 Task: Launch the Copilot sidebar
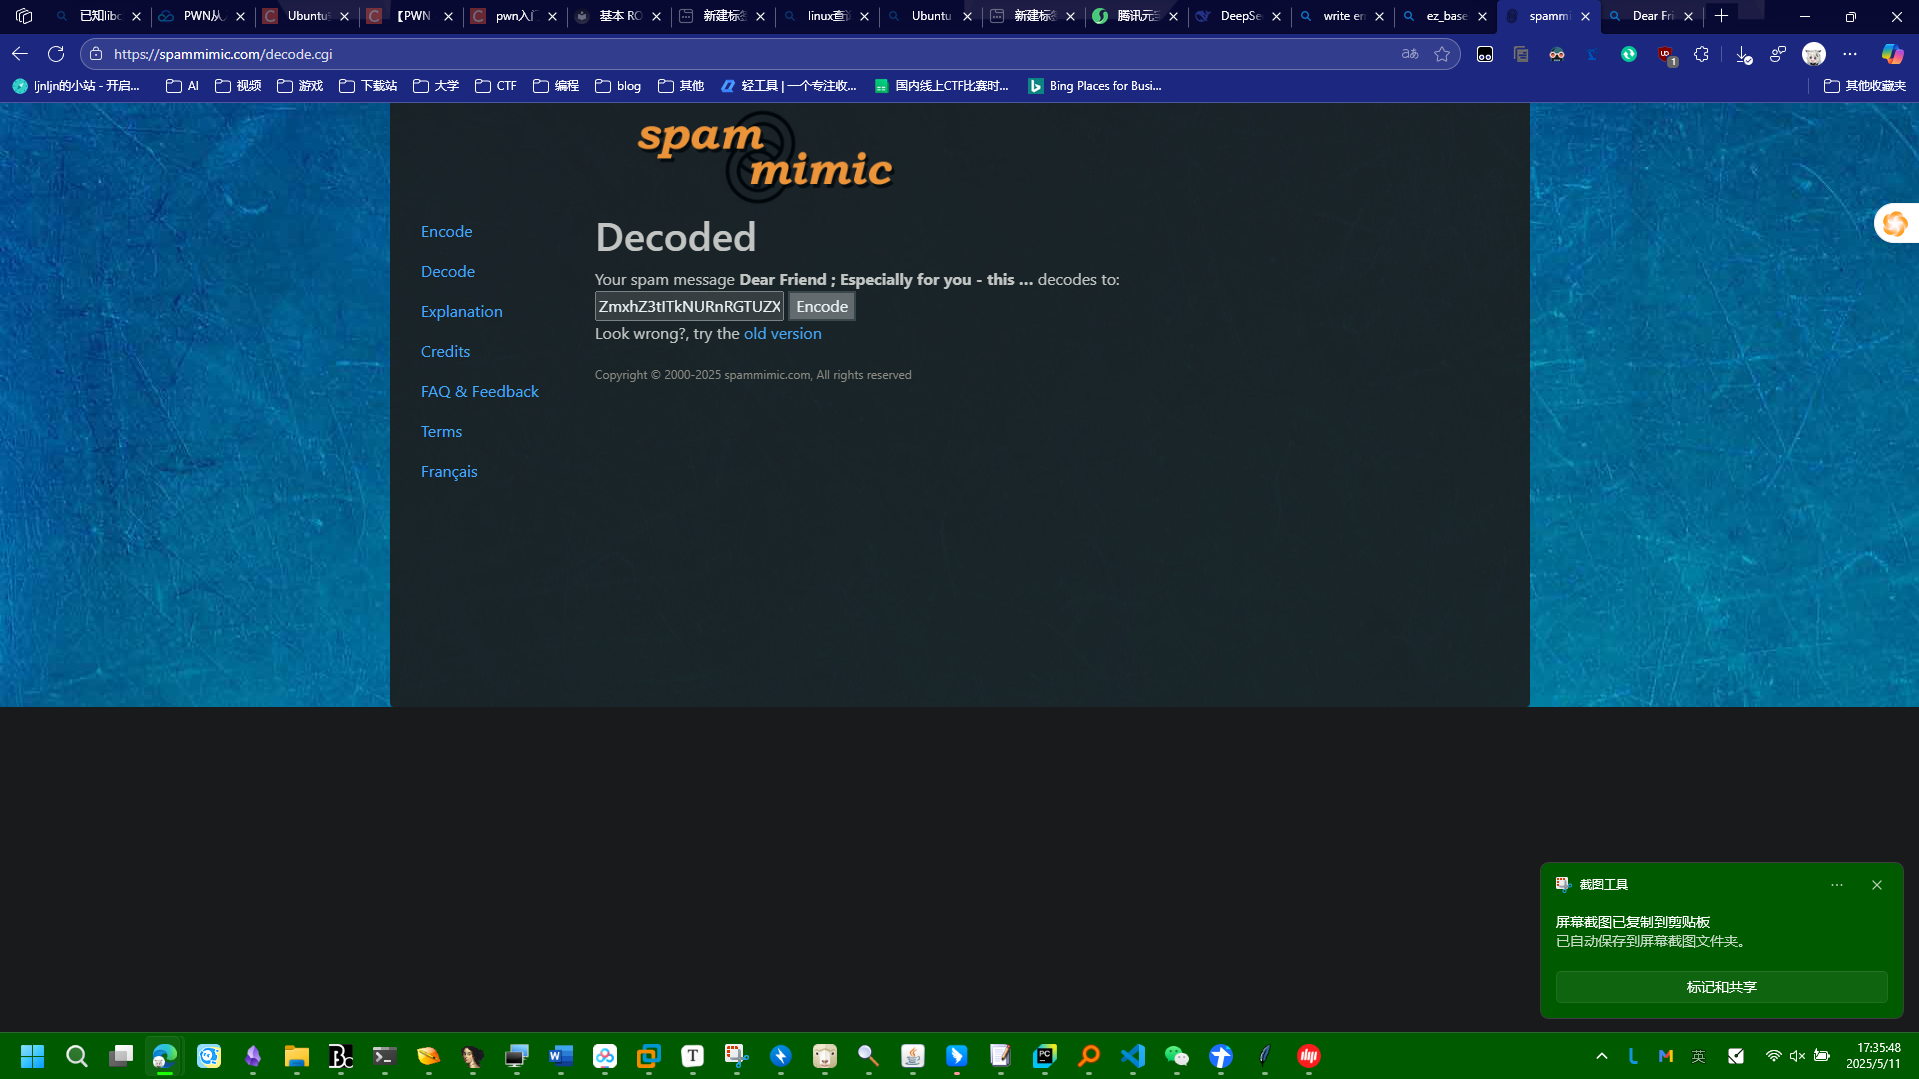click(x=1892, y=54)
